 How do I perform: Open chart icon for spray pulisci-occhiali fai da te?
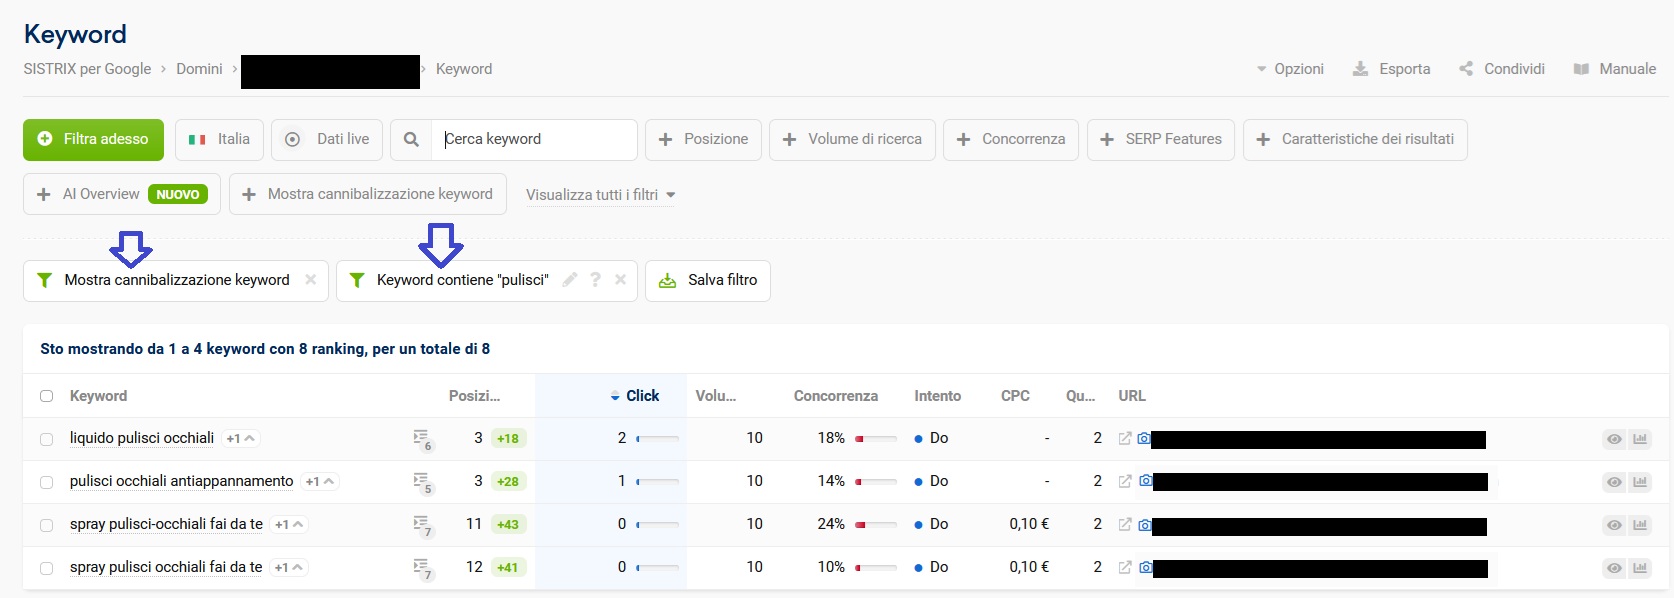point(1640,525)
